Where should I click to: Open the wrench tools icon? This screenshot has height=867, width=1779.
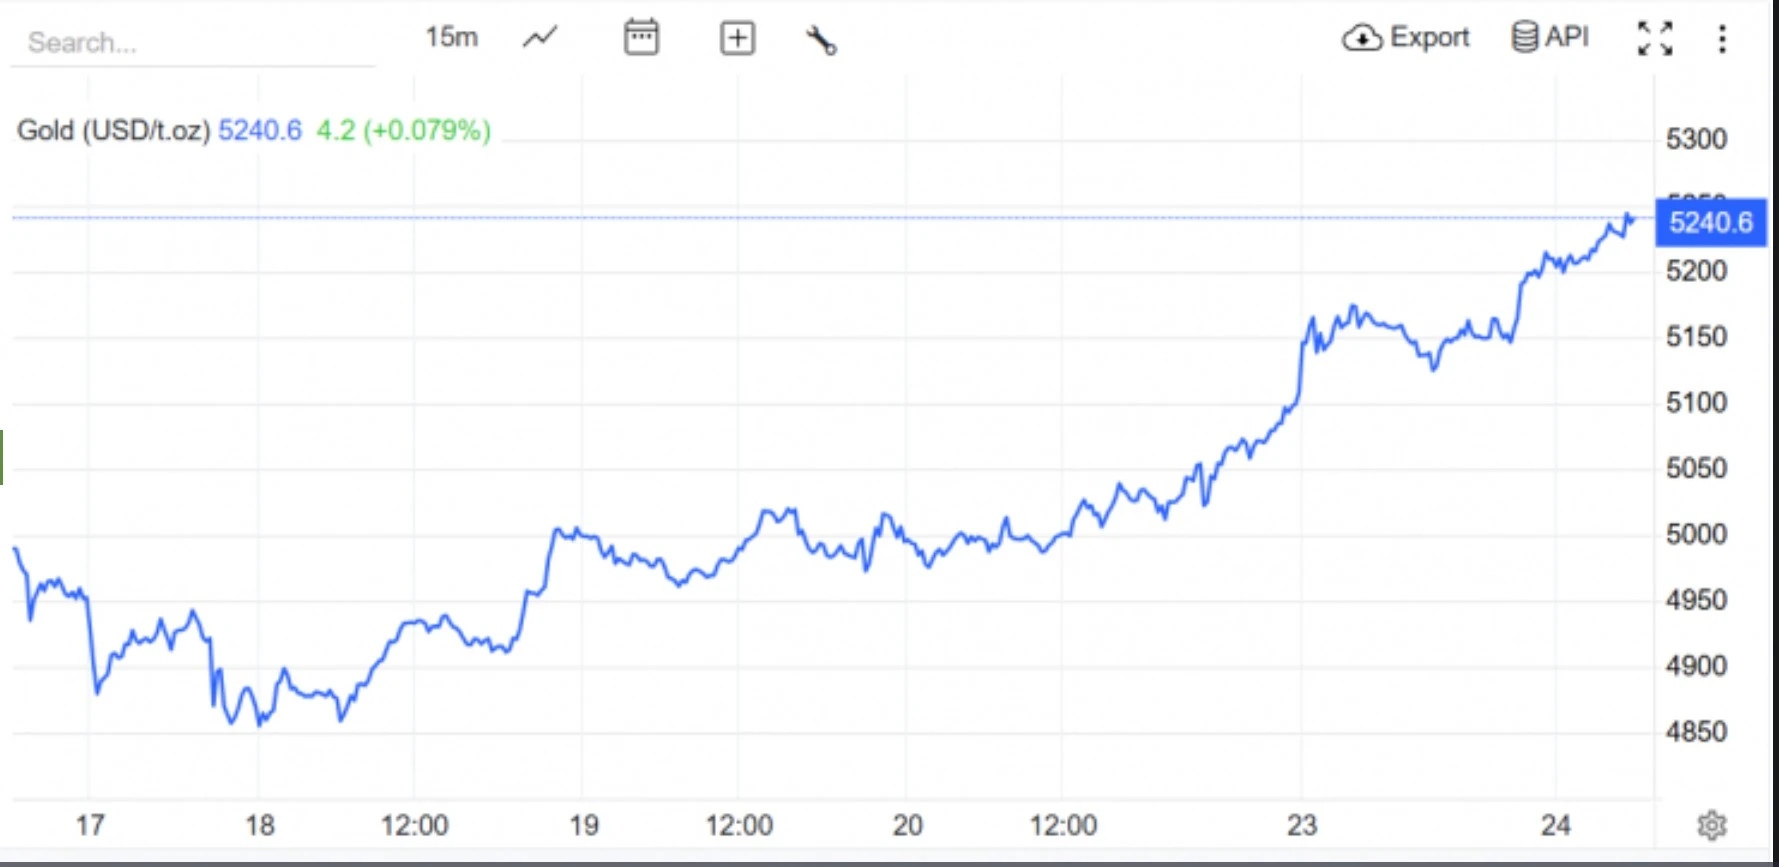821,40
